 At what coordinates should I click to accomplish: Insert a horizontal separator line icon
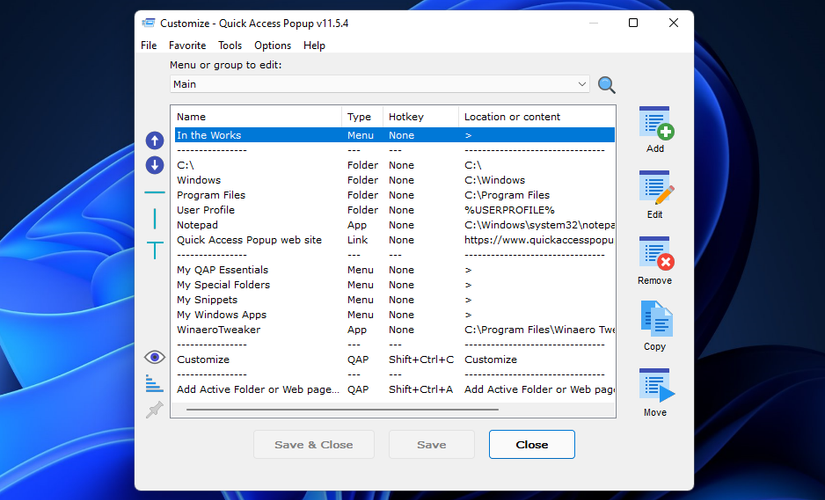155,193
